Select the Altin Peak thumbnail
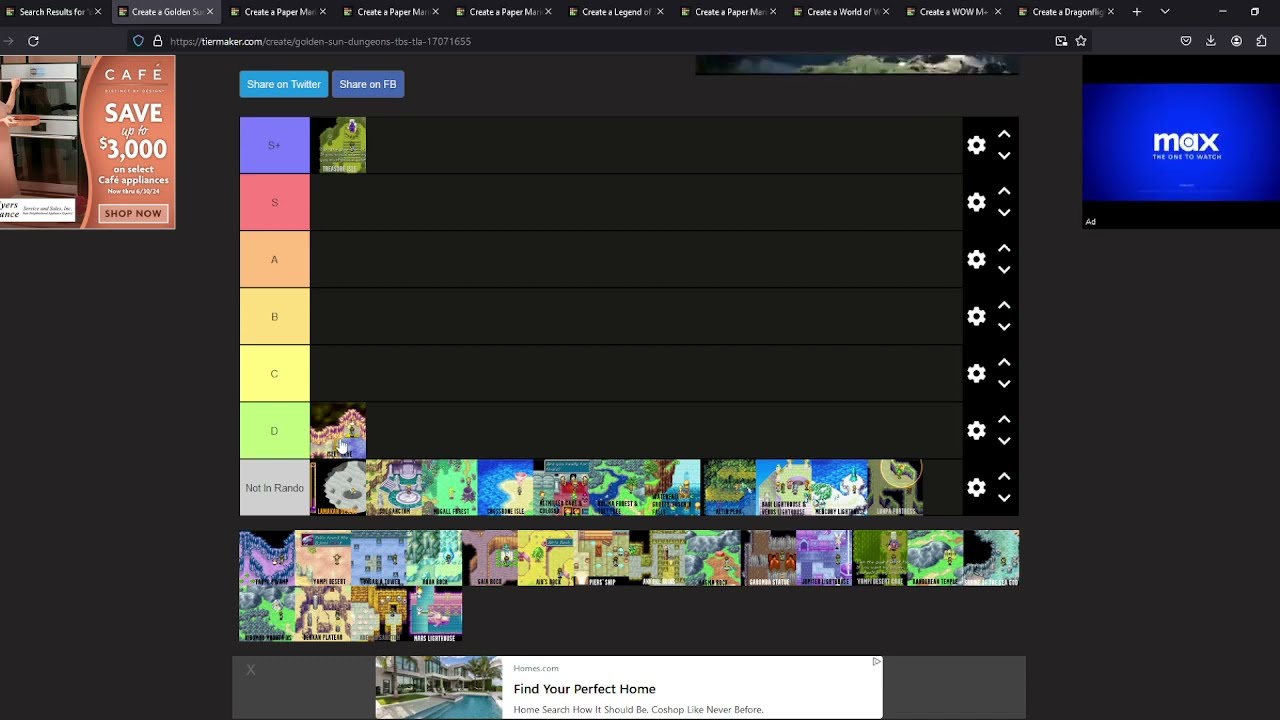Screen dimensions: 1280x720 point(729,487)
